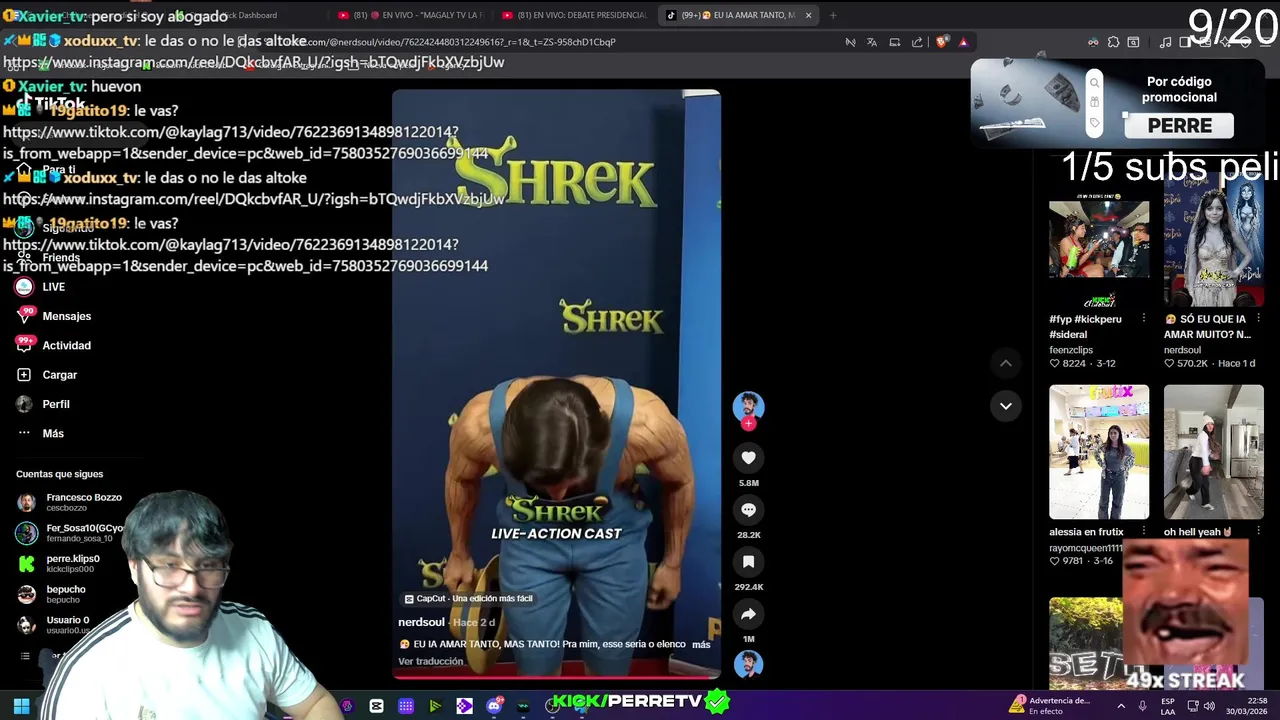Open the browser extensions puzzle icon
The width and height of the screenshot is (1280, 720).
(x=1113, y=42)
